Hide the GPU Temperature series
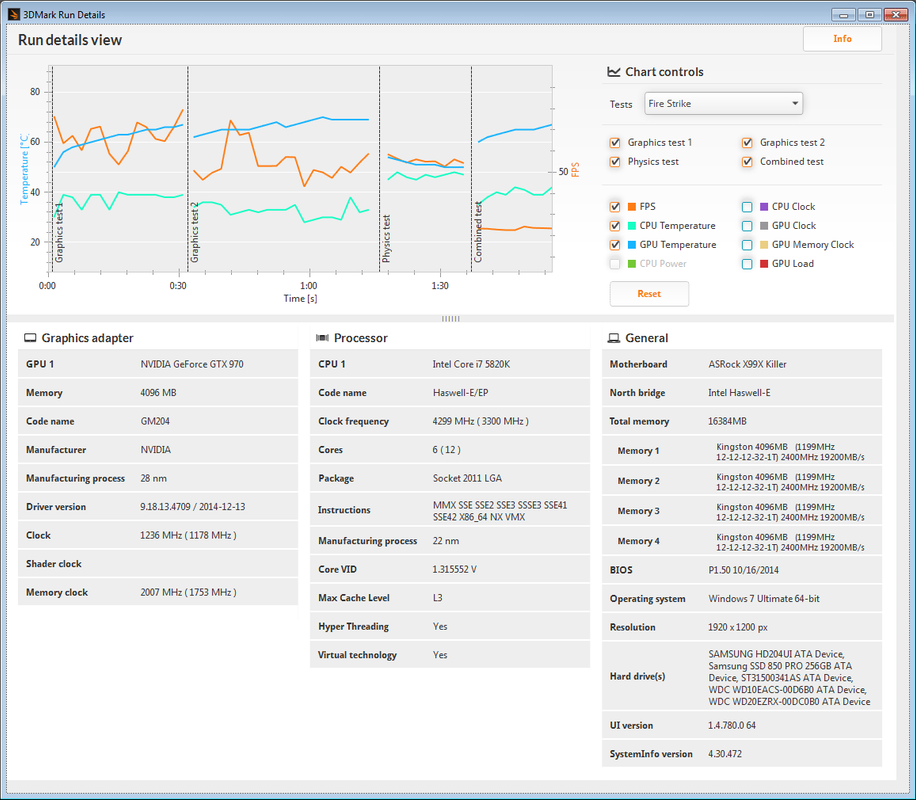This screenshot has width=916, height=800. click(615, 245)
